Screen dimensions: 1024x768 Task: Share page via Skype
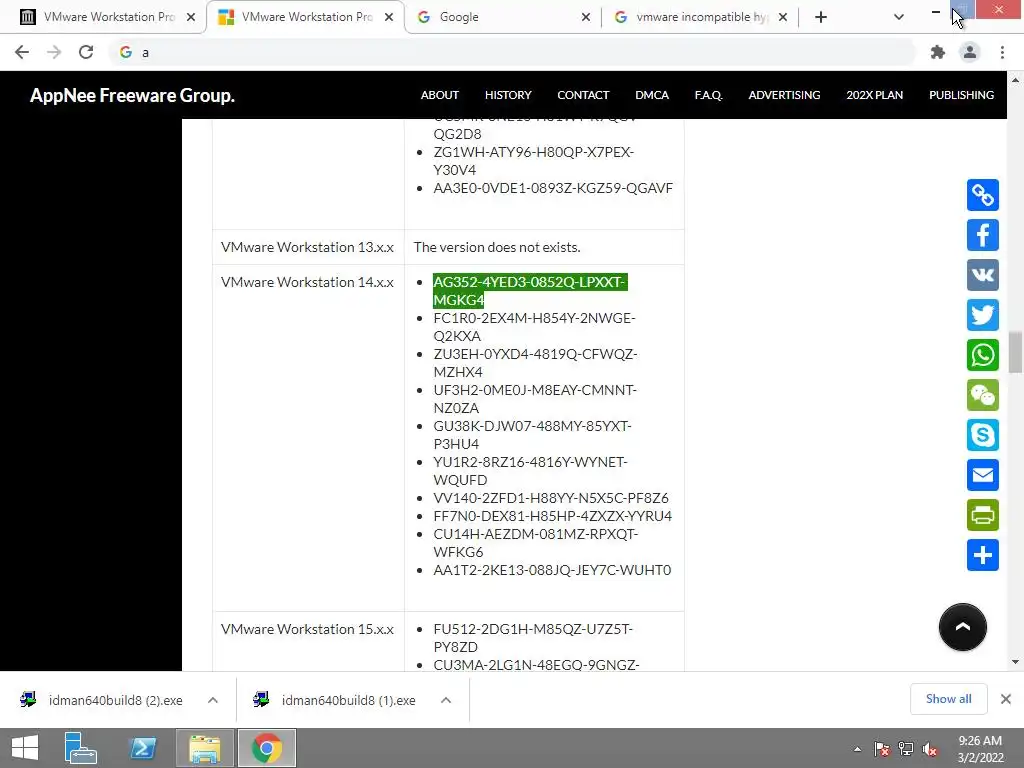(982, 435)
